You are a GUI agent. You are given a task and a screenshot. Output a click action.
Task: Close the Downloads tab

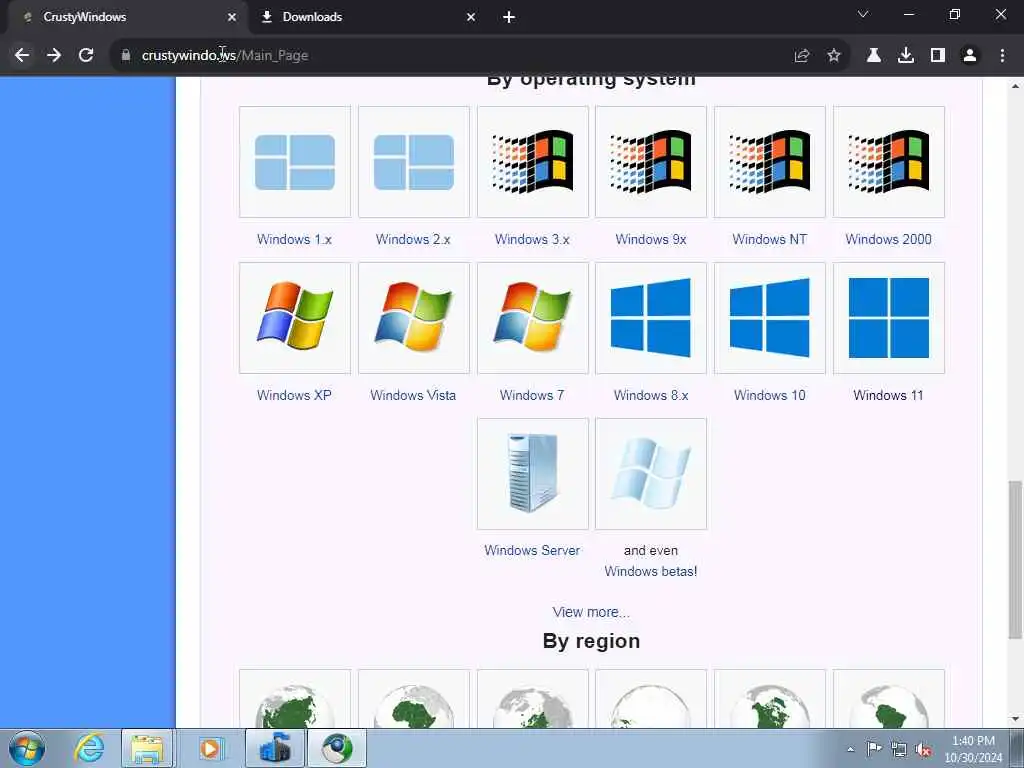[471, 17]
